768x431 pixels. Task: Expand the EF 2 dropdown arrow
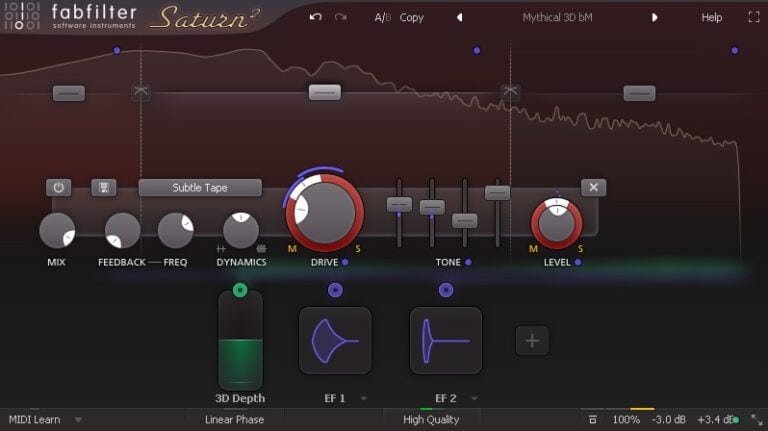(474, 399)
